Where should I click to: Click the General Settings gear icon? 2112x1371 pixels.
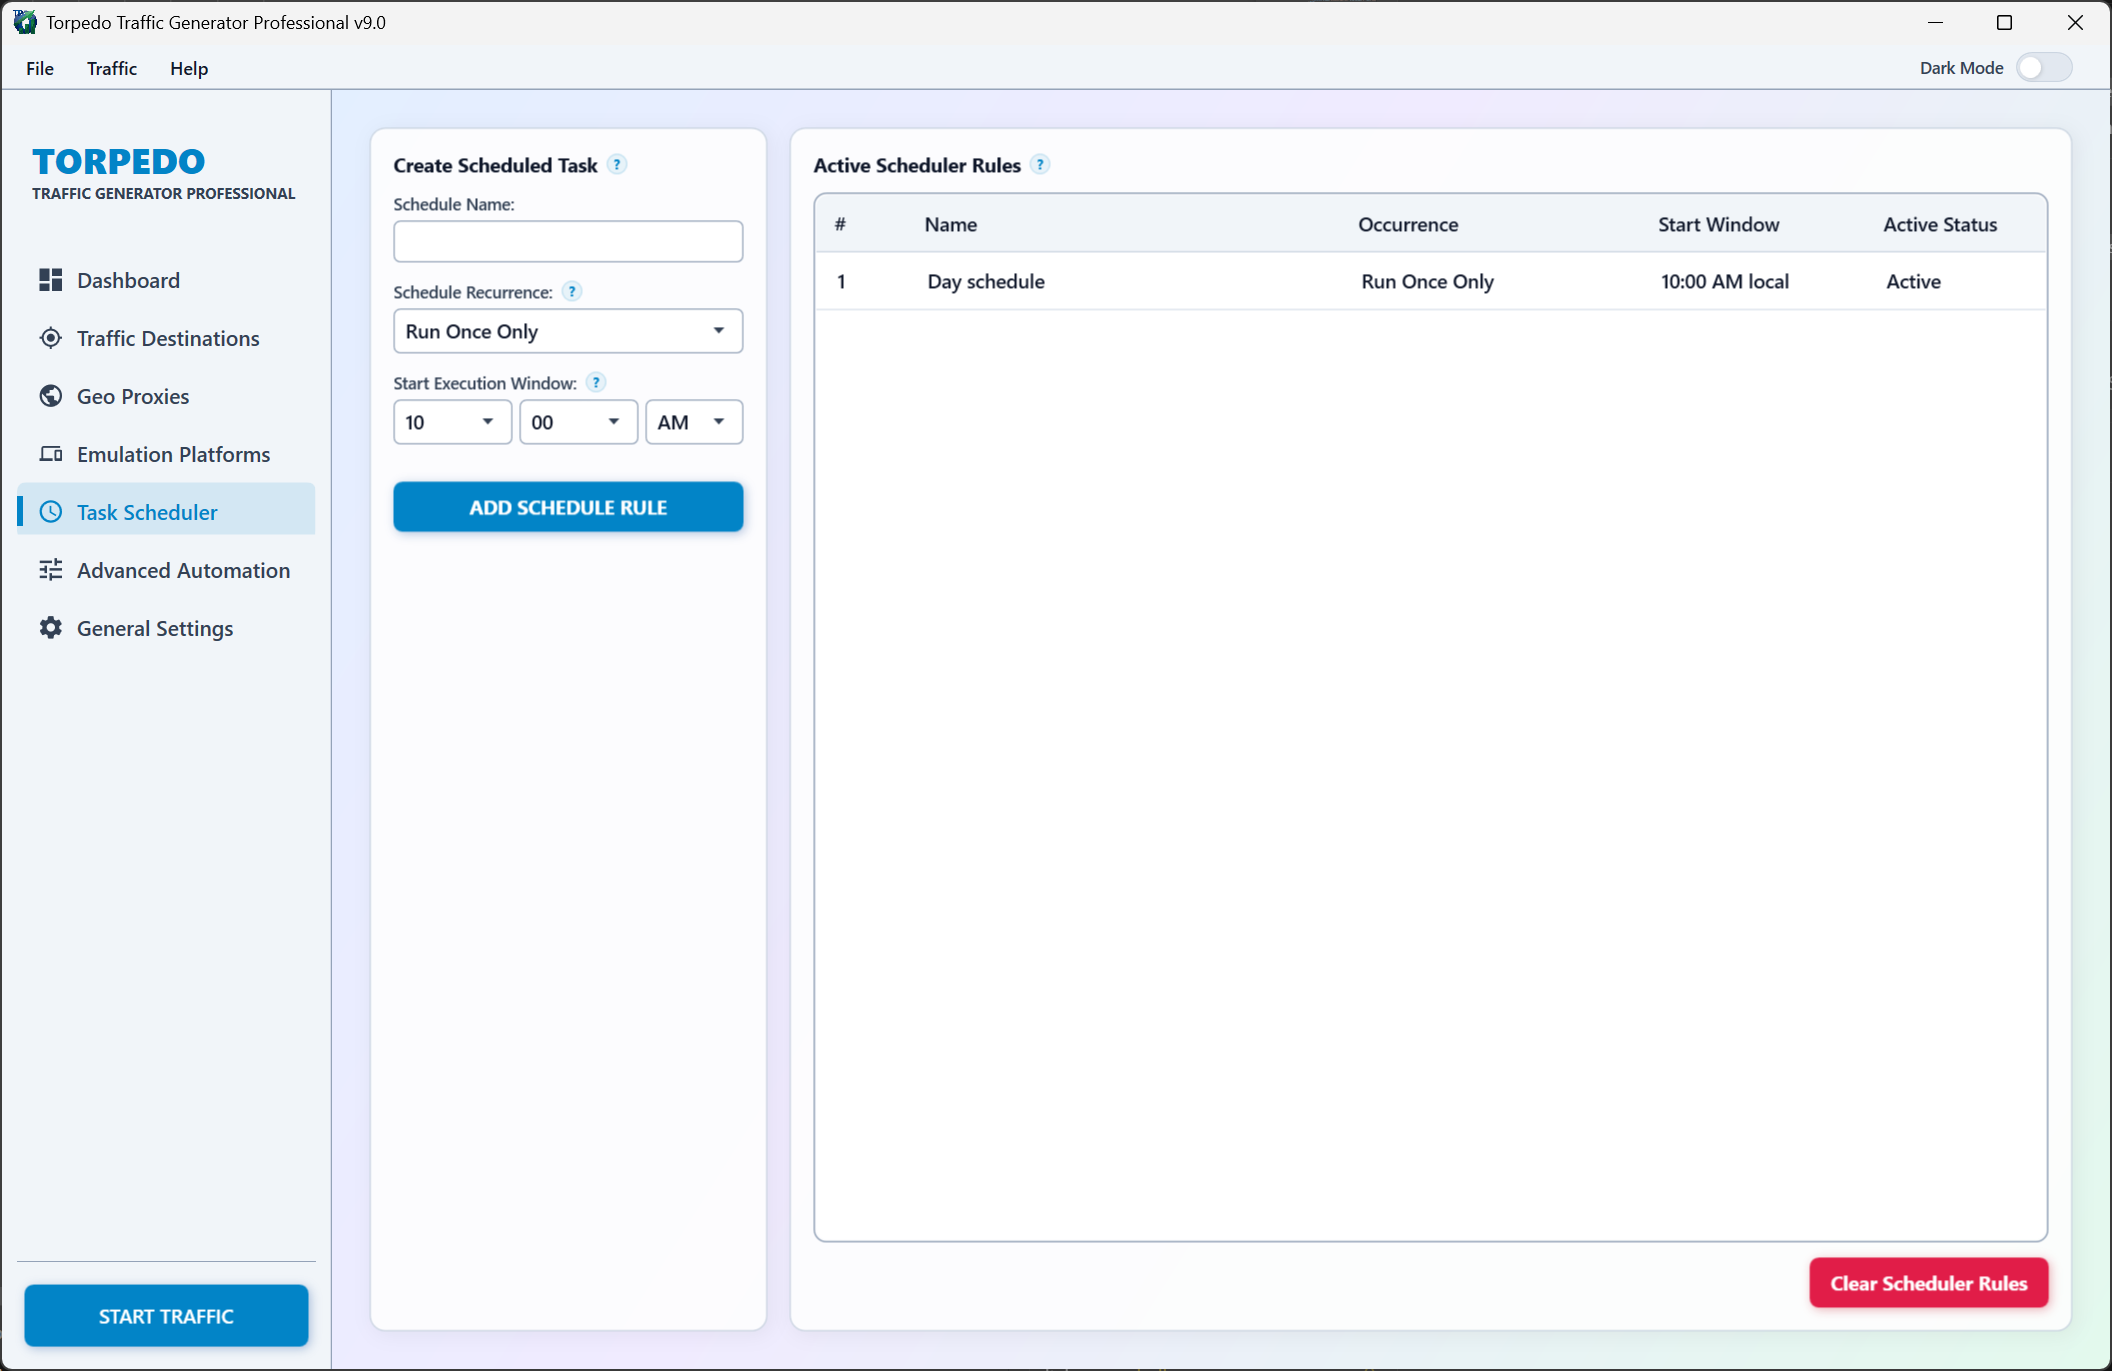click(50, 628)
